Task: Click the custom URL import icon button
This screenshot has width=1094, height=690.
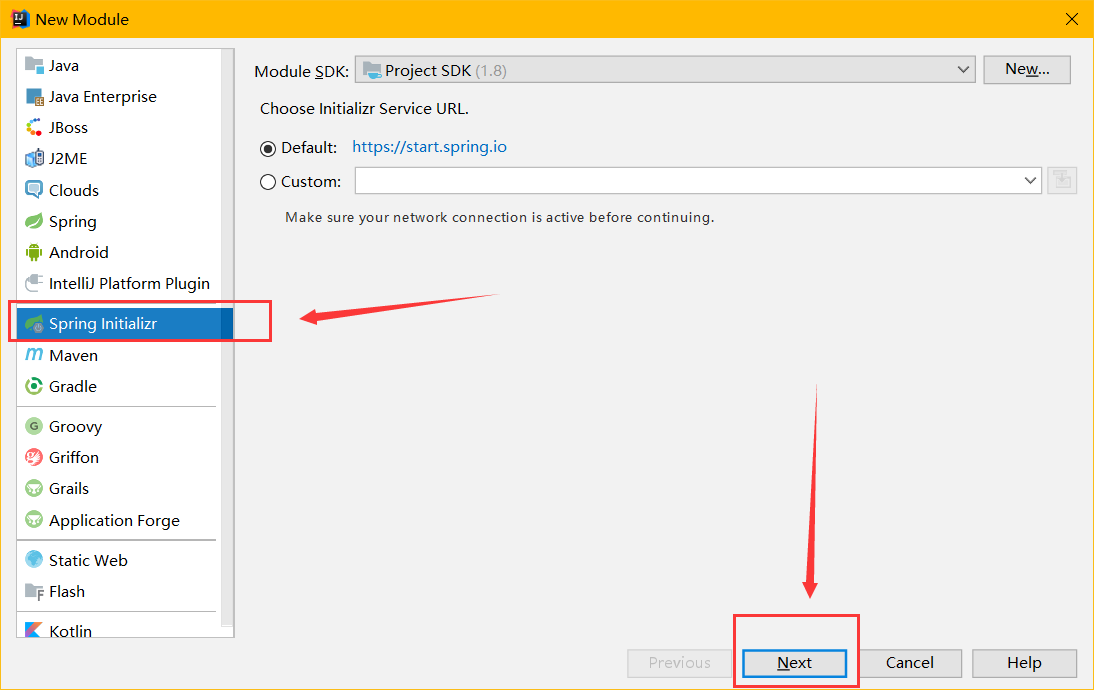Action: click(x=1062, y=181)
